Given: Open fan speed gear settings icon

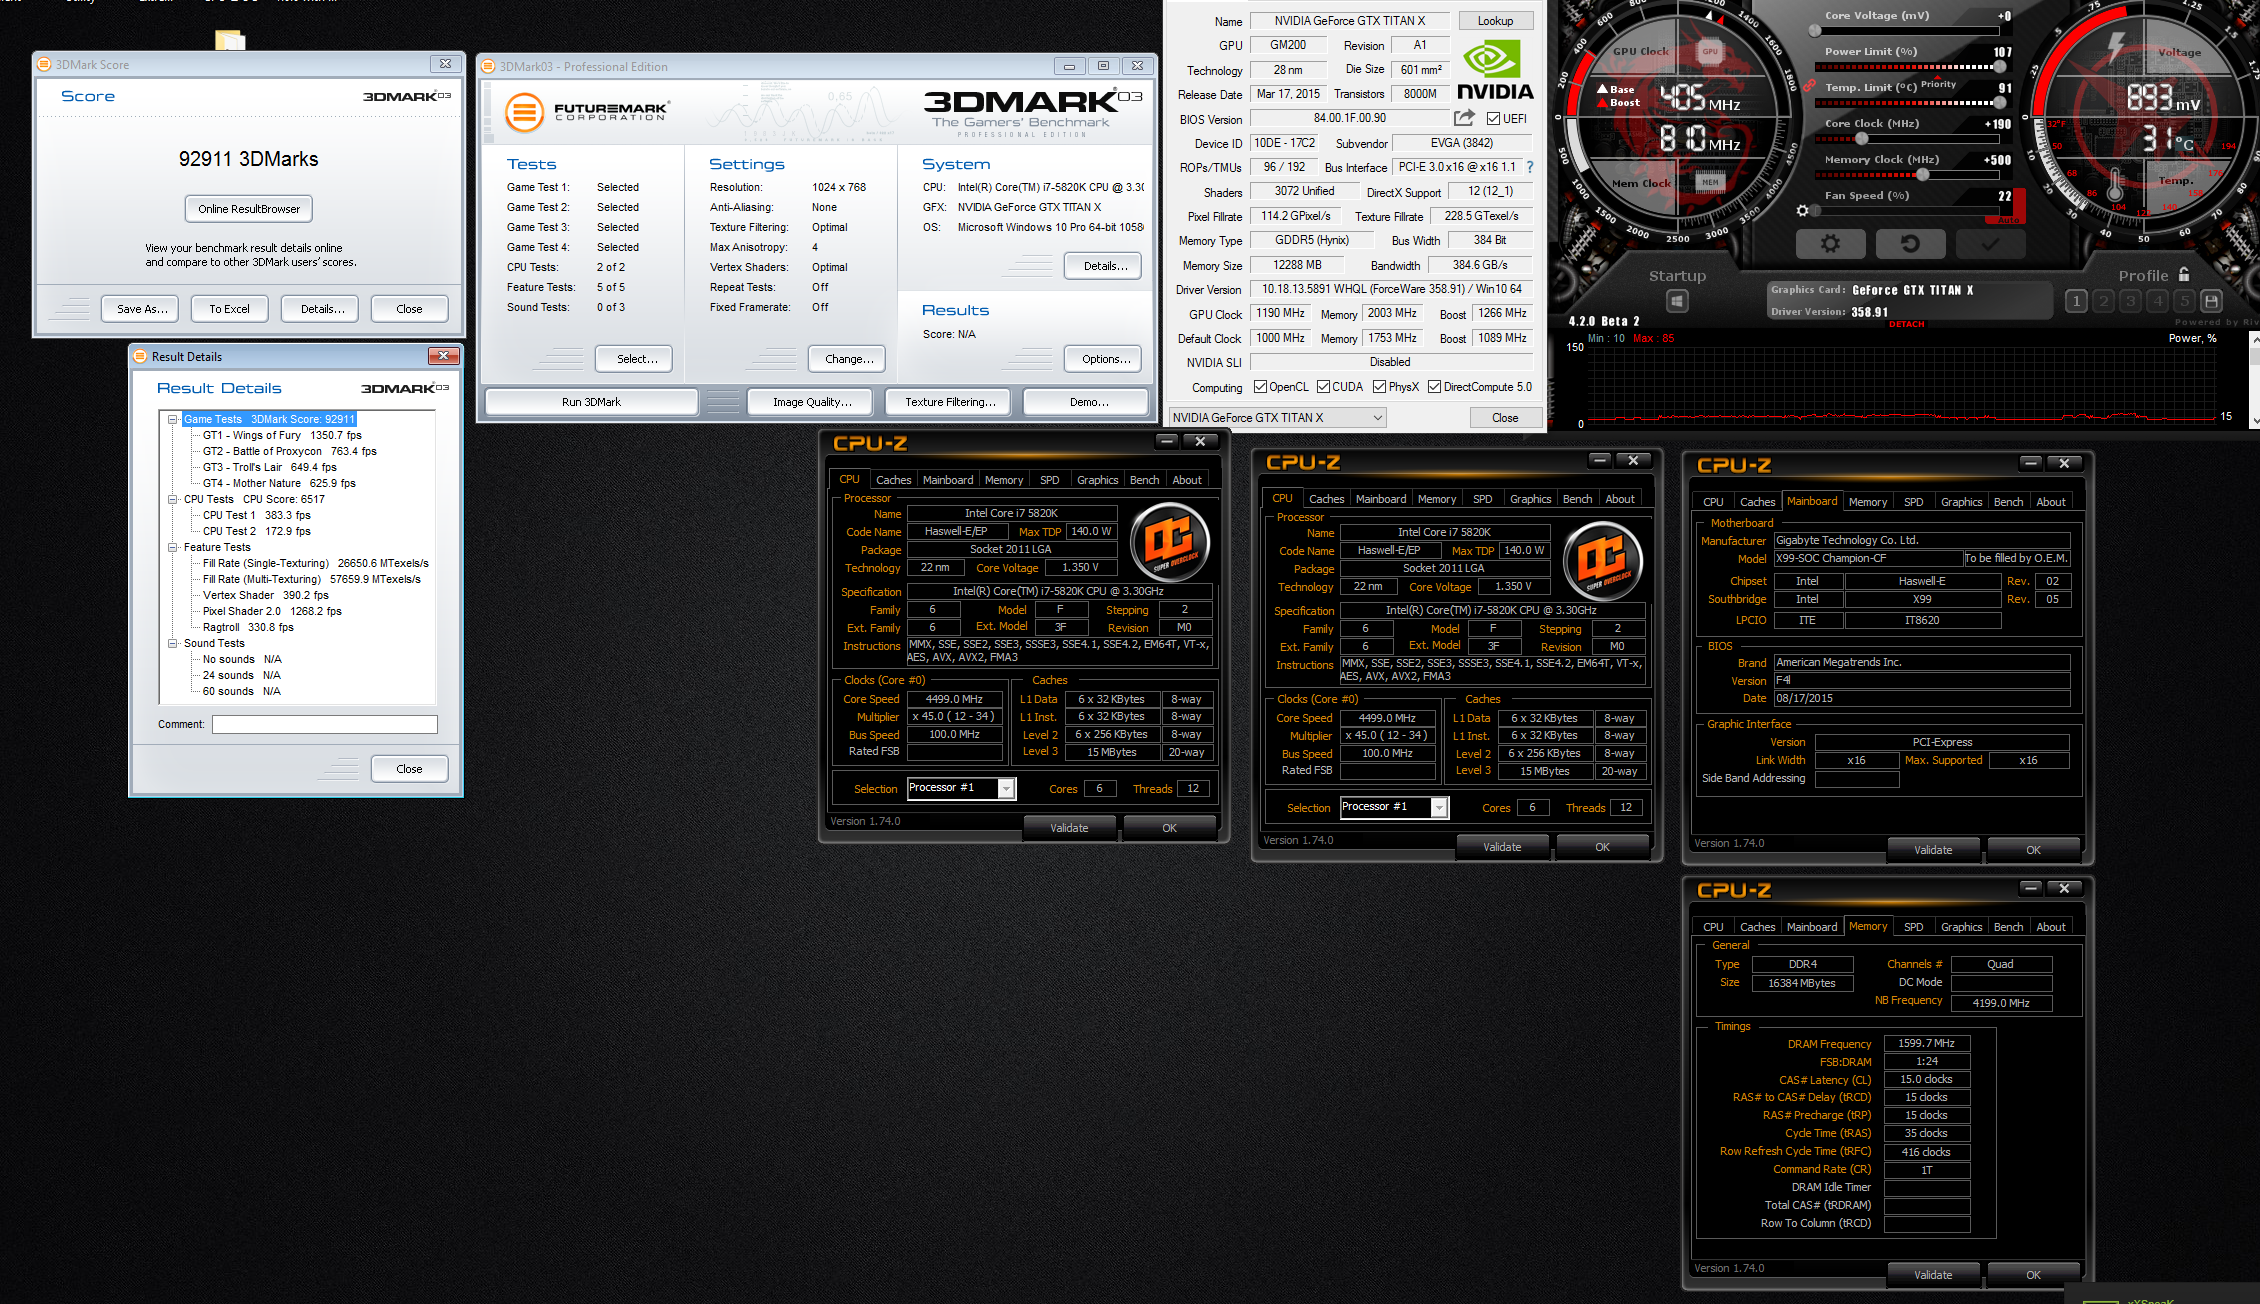Looking at the screenshot, I should click(1802, 210).
